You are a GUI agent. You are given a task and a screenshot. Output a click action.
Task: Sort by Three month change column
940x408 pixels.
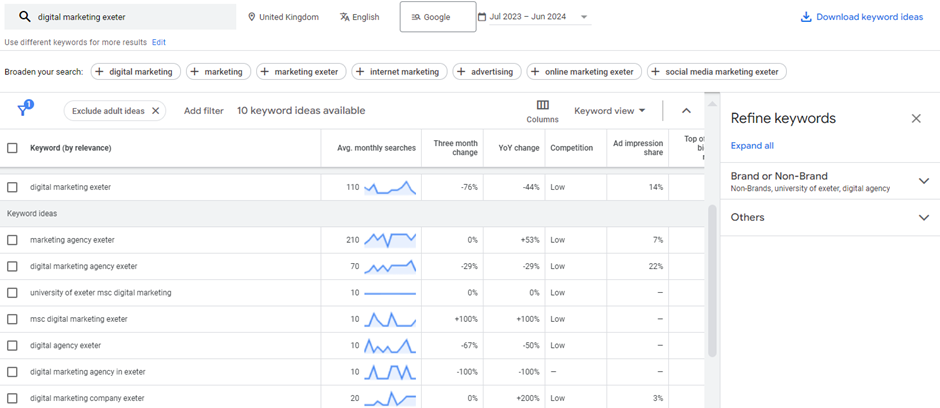(x=456, y=148)
